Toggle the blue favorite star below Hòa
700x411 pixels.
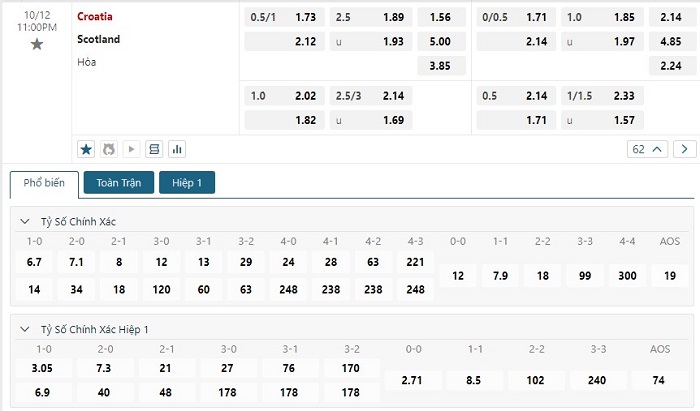[x=86, y=149]
